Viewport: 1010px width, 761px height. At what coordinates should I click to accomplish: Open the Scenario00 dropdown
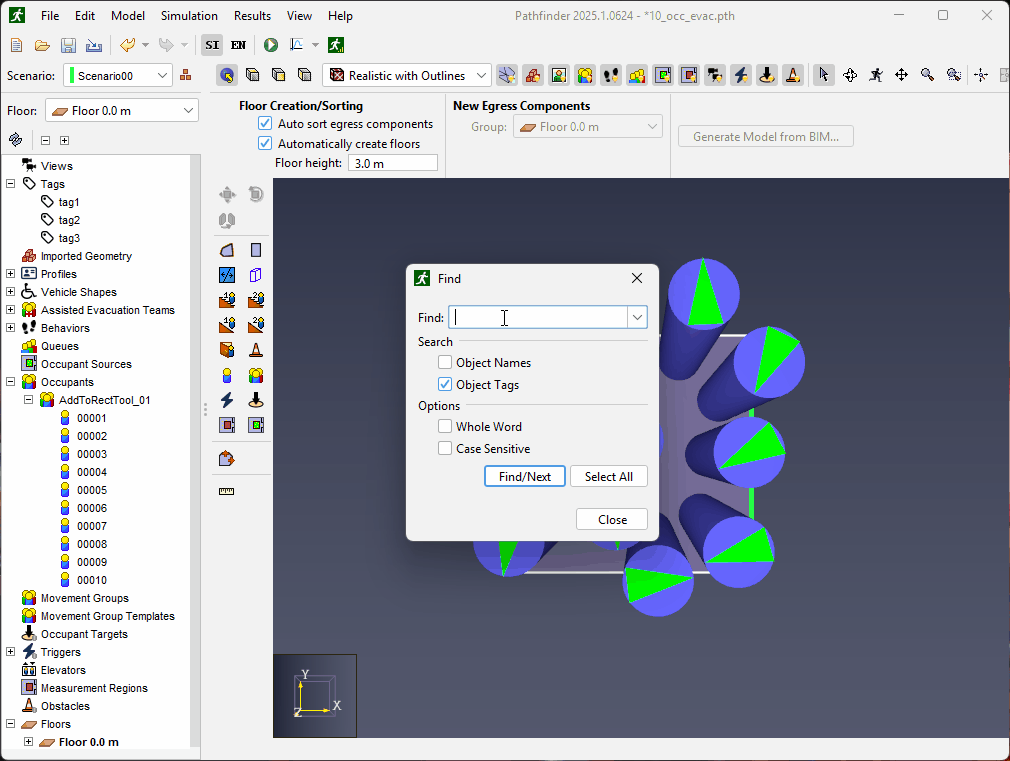[x=118, y=75]
